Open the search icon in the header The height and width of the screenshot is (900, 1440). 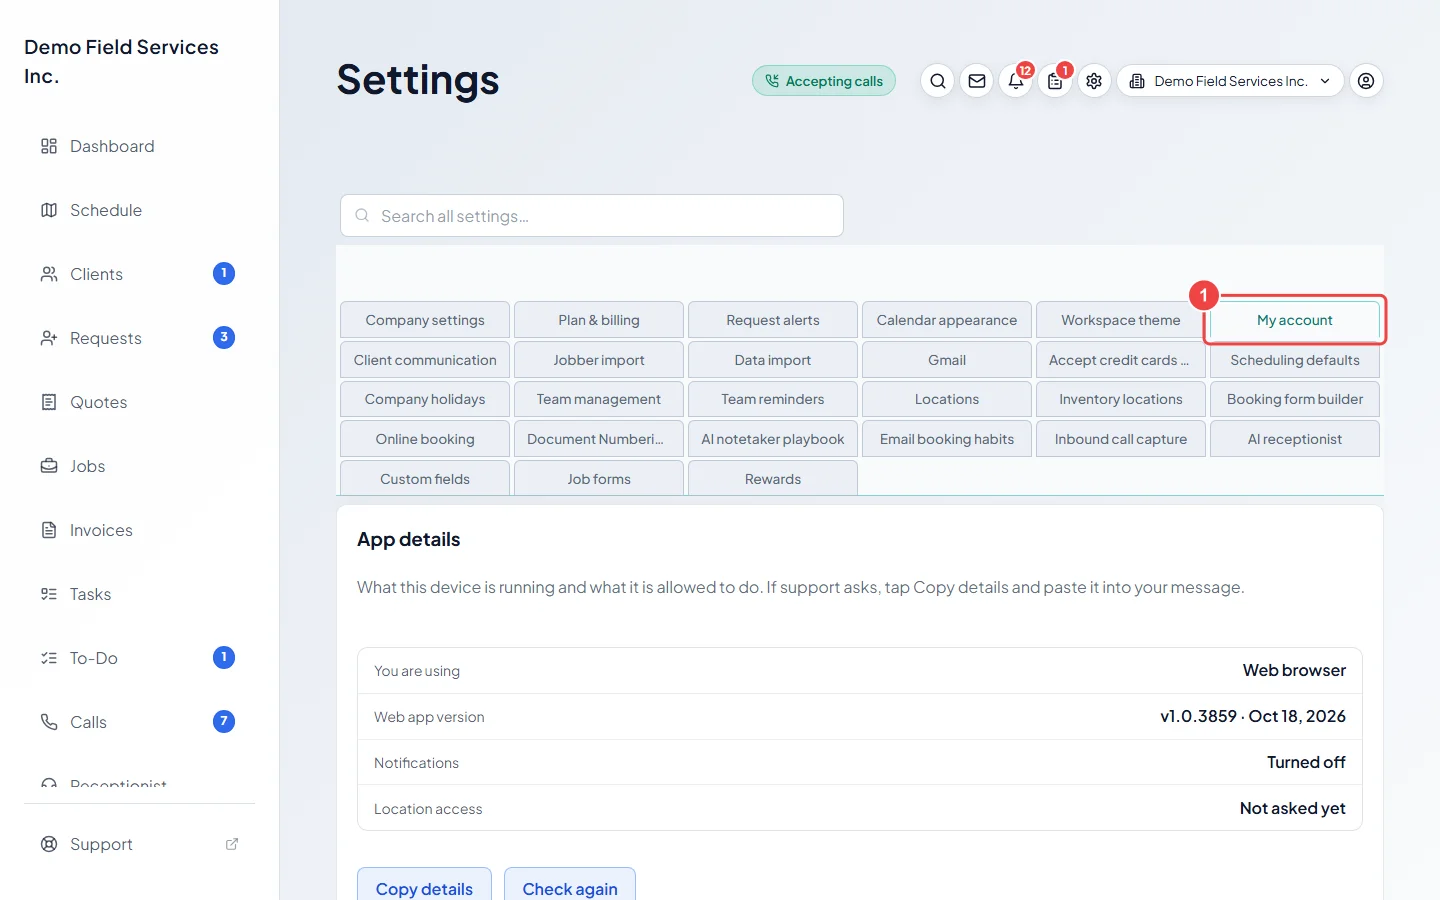[x=937, y=81]
